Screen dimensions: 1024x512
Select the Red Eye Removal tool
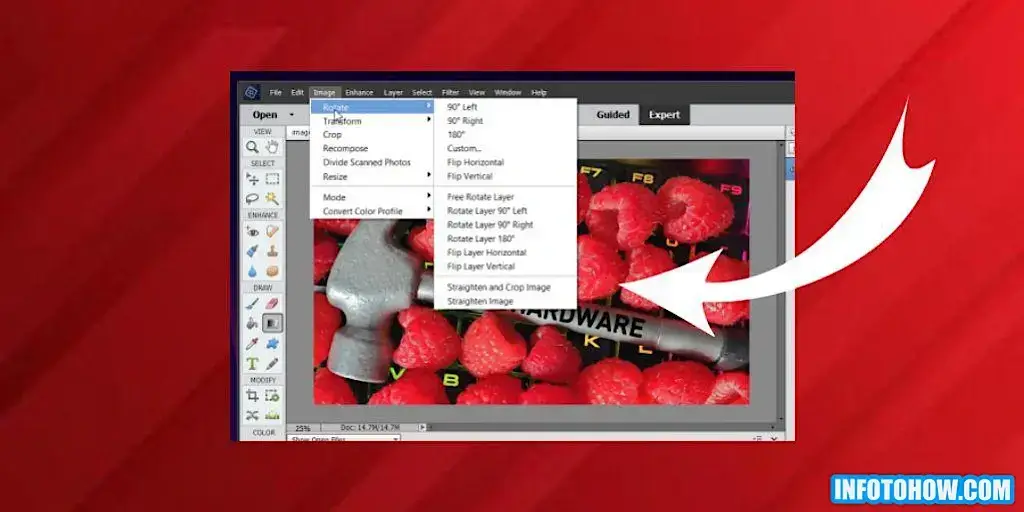click(x=252, y=231)
